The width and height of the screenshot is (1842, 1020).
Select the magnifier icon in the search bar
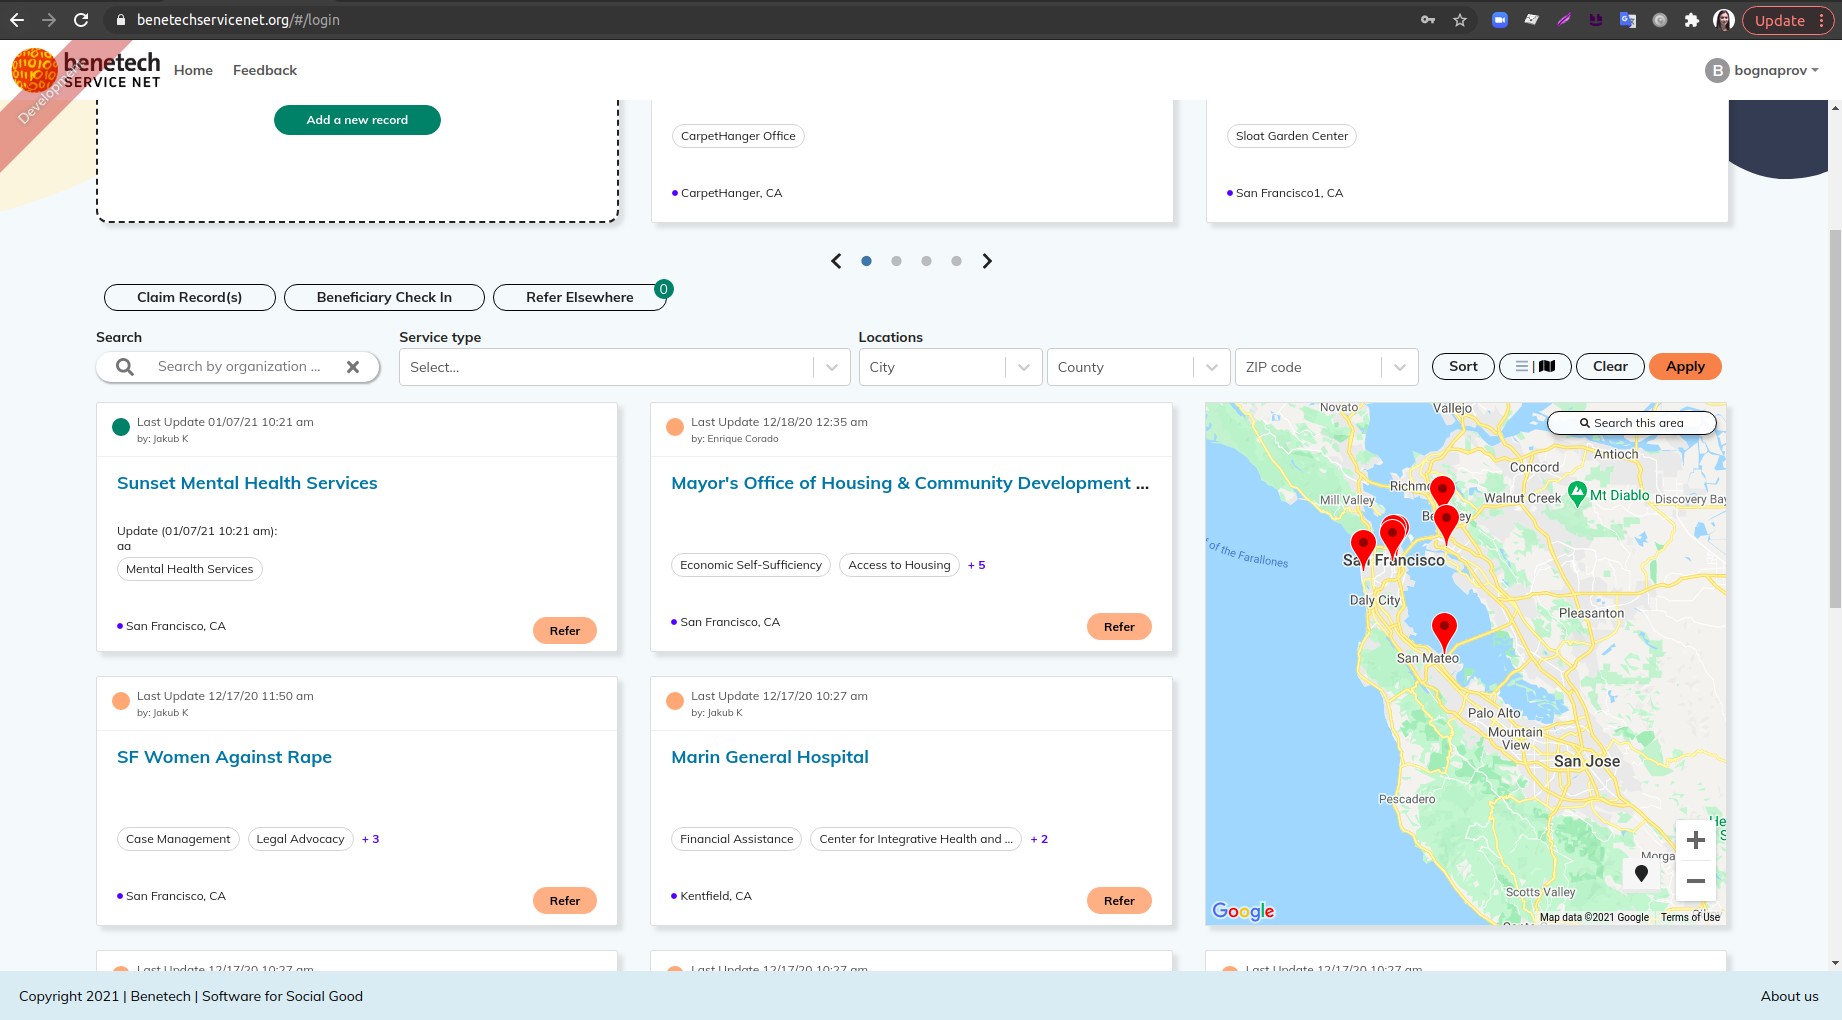[x=123, y=367]
